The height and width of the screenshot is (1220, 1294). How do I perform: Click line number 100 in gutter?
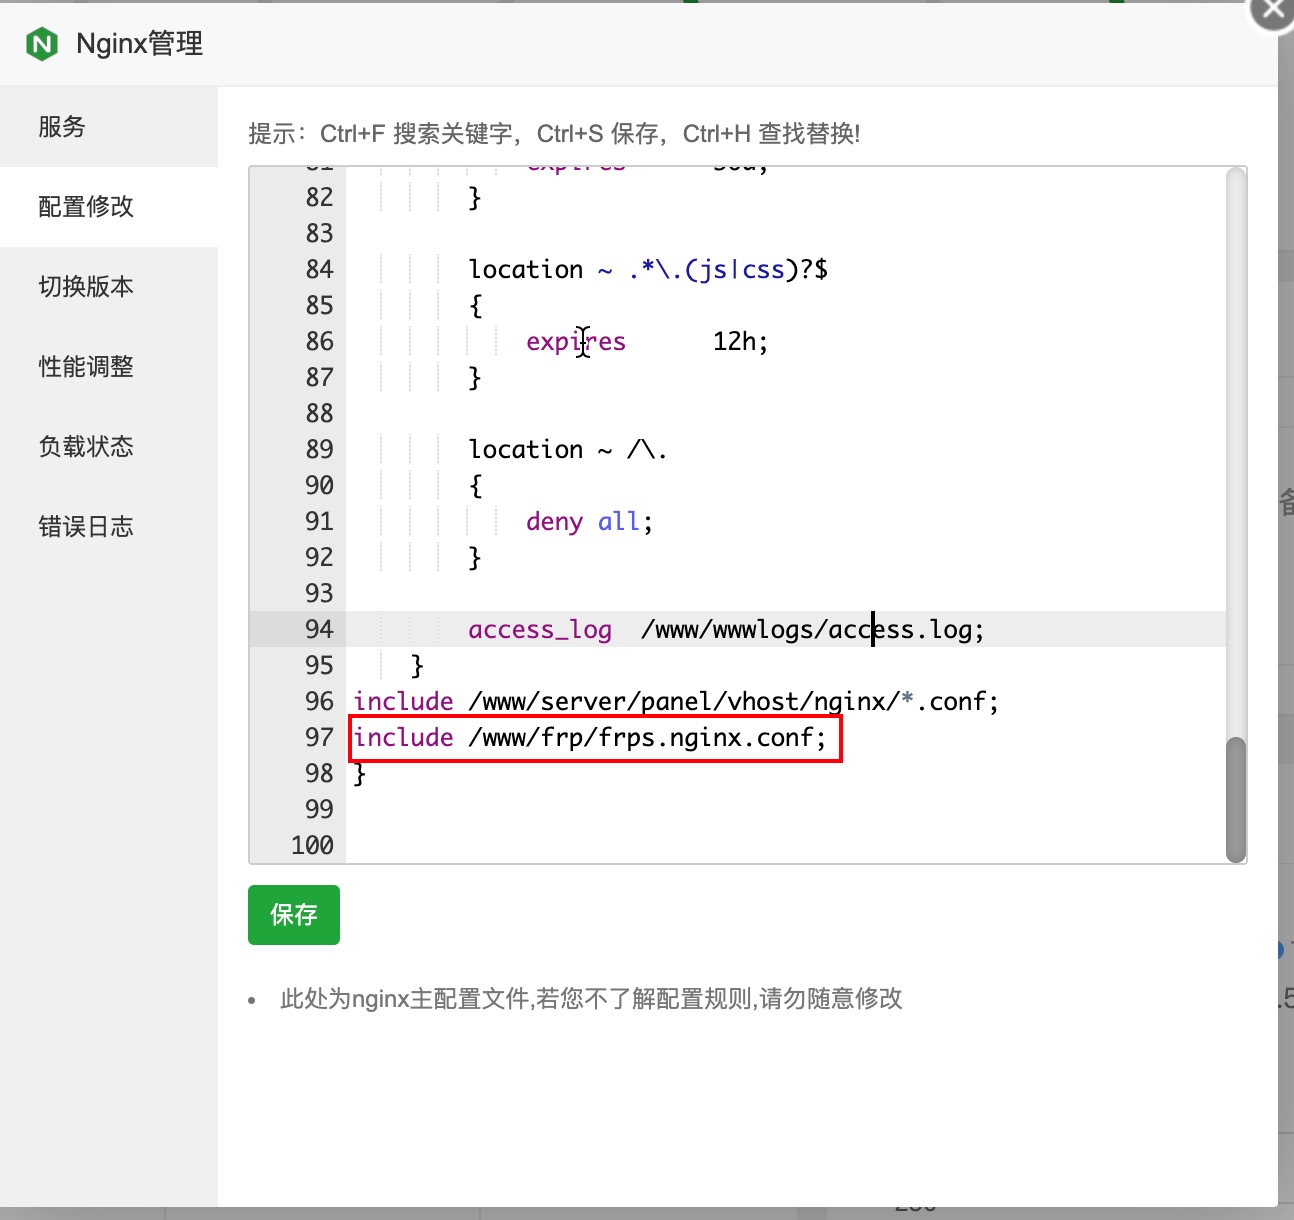tap(312, 845)
